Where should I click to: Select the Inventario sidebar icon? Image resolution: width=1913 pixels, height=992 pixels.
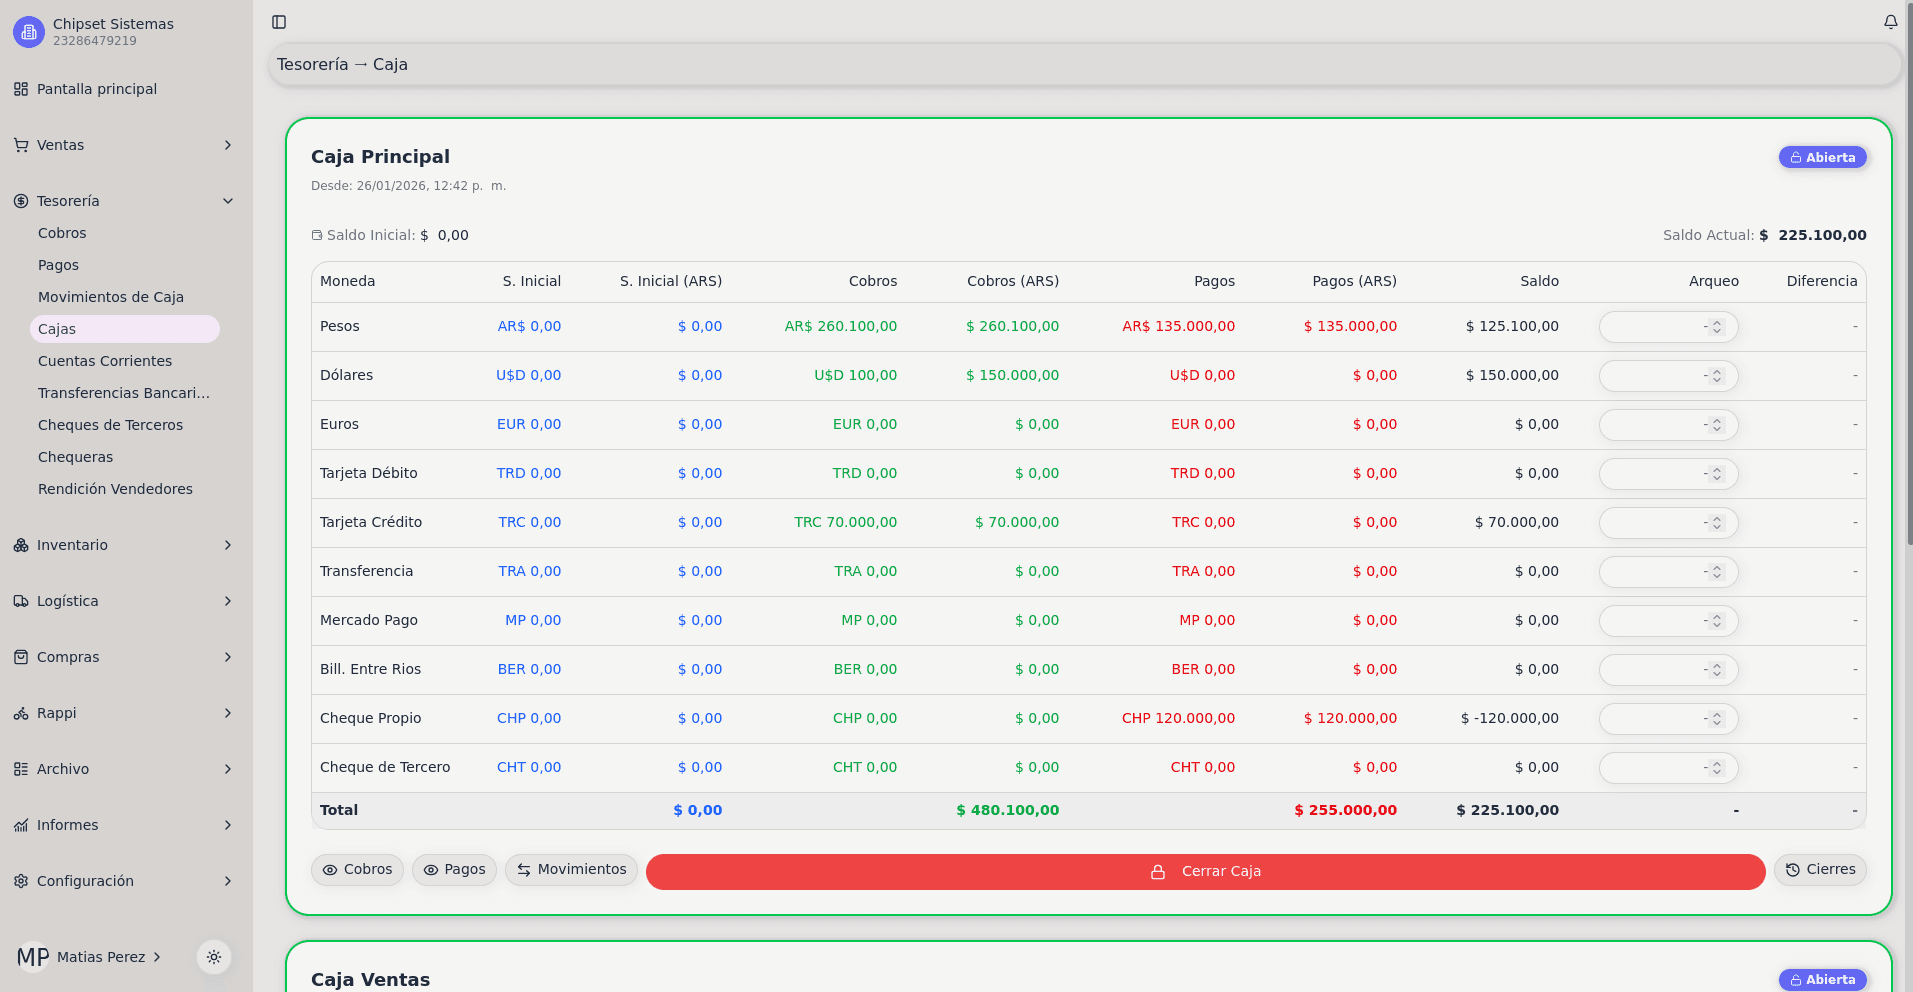[21, 545]
